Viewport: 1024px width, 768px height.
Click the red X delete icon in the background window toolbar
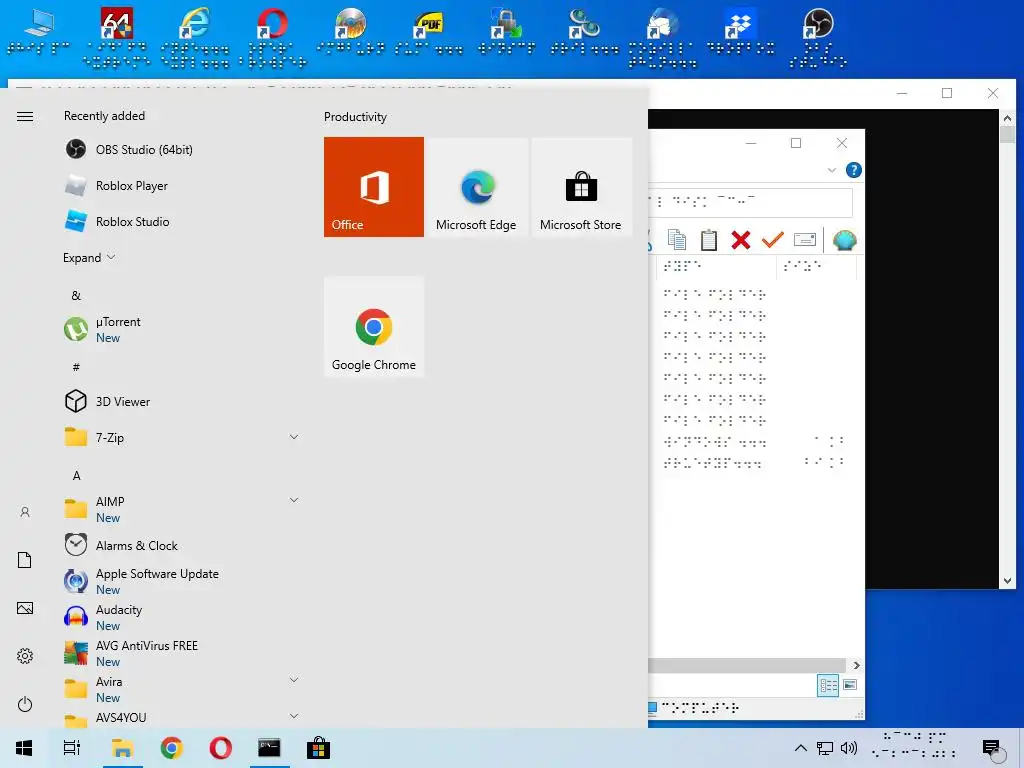[741, 240]
